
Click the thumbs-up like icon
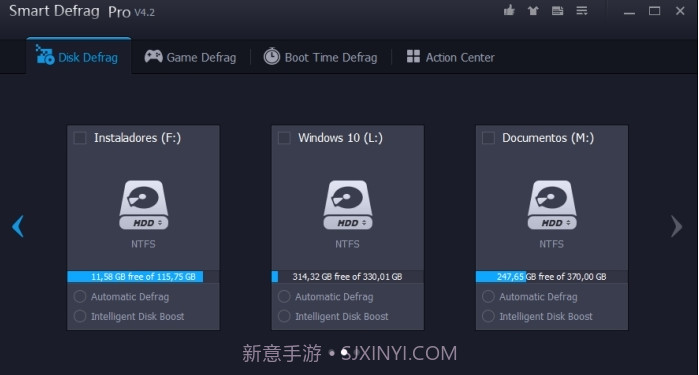(509, 10)
